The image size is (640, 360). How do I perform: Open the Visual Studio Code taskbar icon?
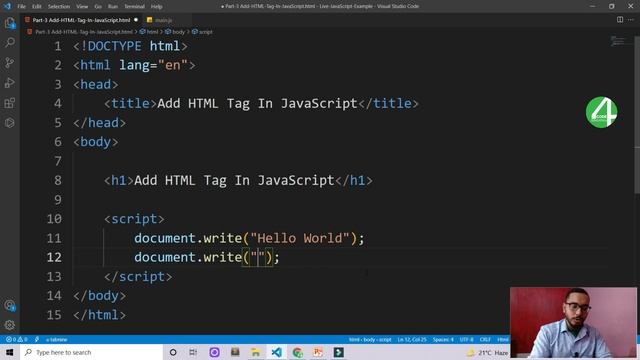coord(276,352)
